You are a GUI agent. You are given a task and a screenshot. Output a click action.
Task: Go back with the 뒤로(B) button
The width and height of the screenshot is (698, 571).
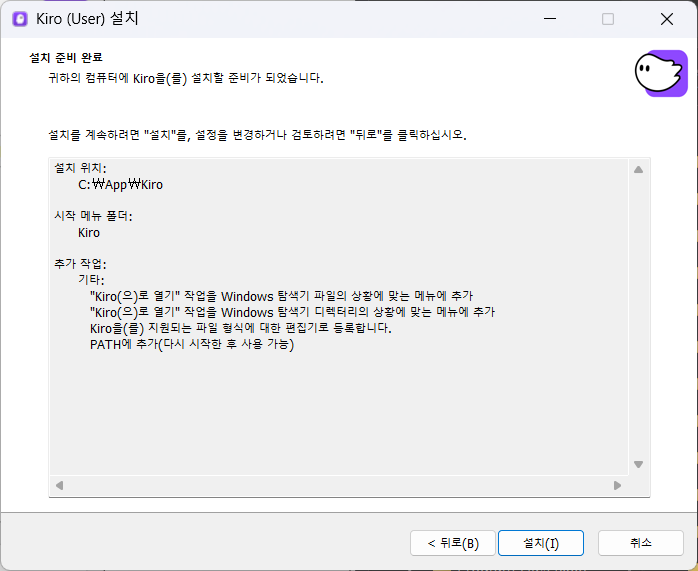click(x=453, y=543)
